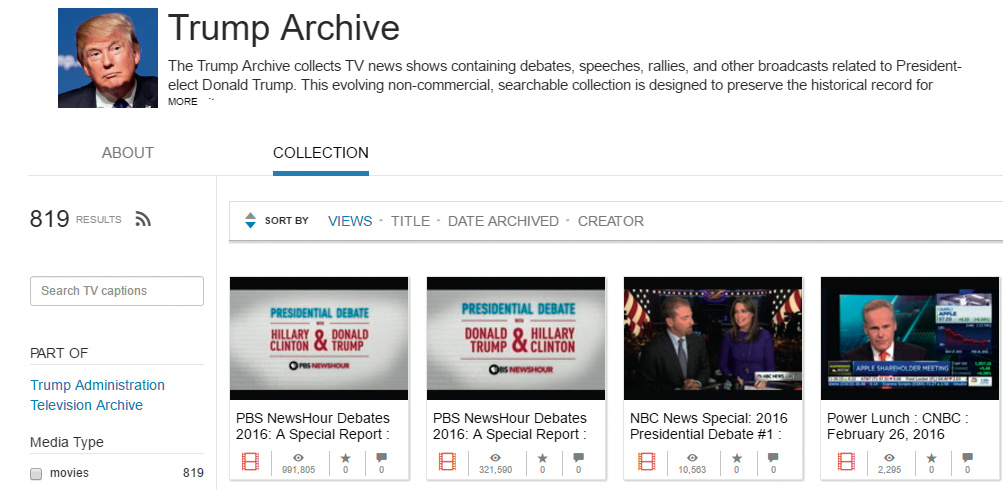Open CNBC Apple shareholder meeting thumbnail
This screenshot has width=1003, height=490.
point(910,338)
